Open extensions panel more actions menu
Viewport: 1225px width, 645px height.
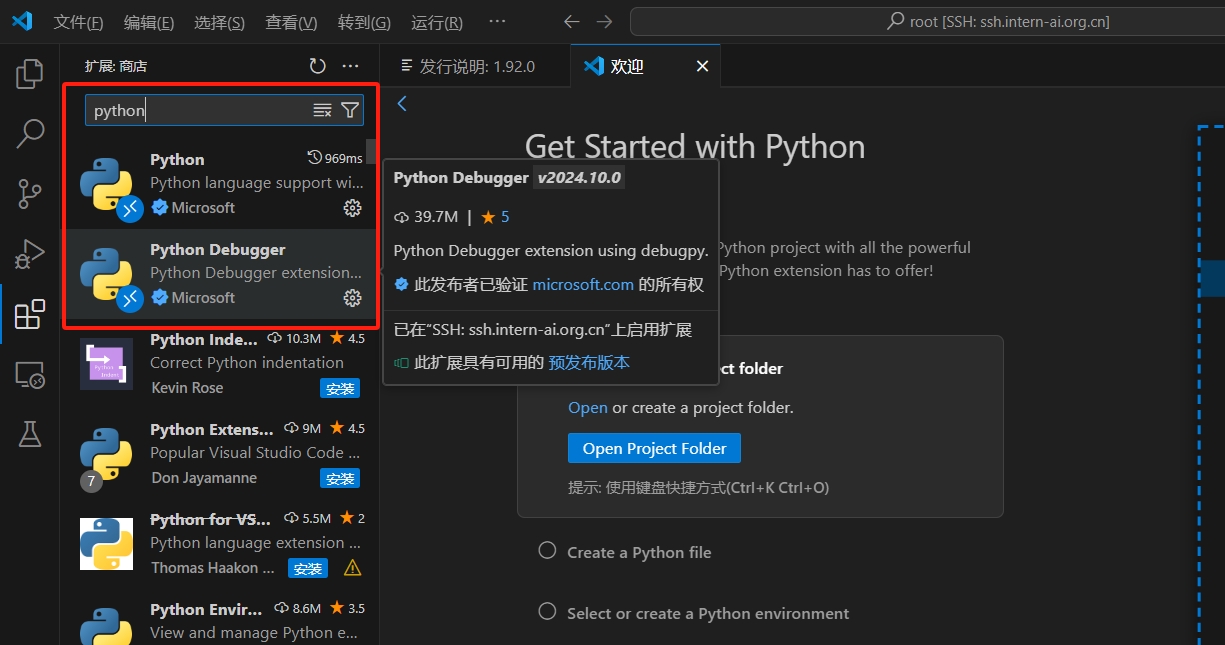pyautogui.click(x=350, y=66)
